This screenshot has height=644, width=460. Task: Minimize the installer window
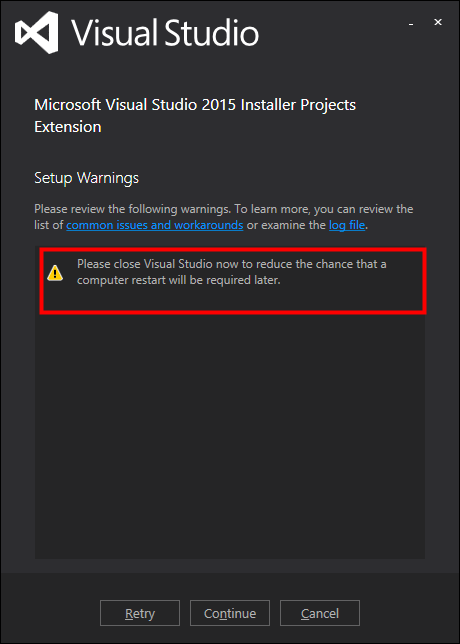pos(411,24)
